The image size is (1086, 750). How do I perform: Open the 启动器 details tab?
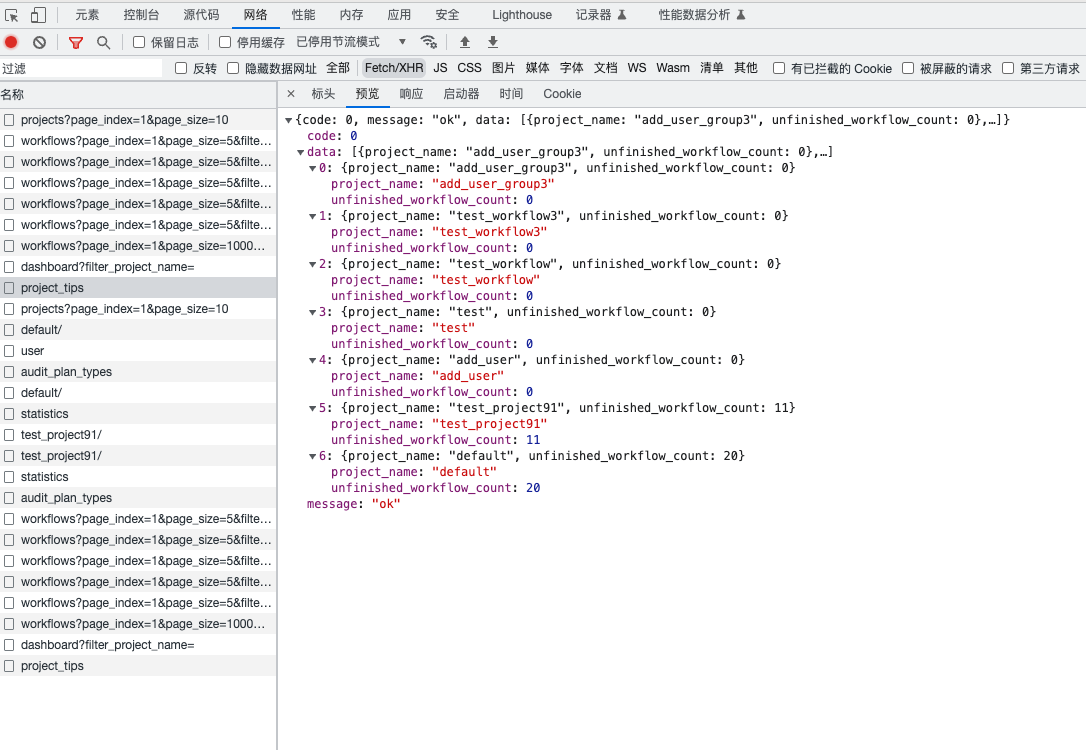click(461, 93)
